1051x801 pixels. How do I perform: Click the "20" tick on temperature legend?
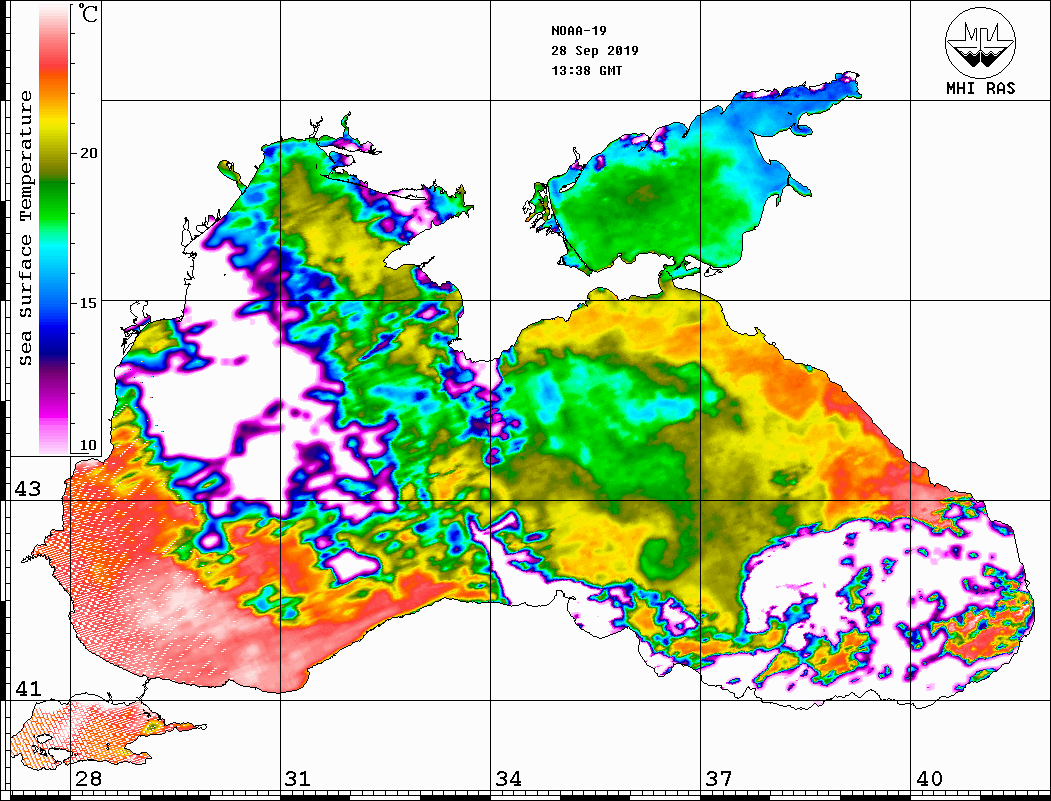tap(88, 153)
